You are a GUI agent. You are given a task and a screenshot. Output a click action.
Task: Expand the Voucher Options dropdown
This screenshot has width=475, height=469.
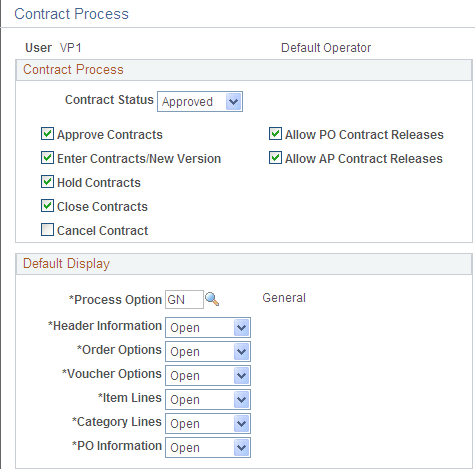pos(208,376)
